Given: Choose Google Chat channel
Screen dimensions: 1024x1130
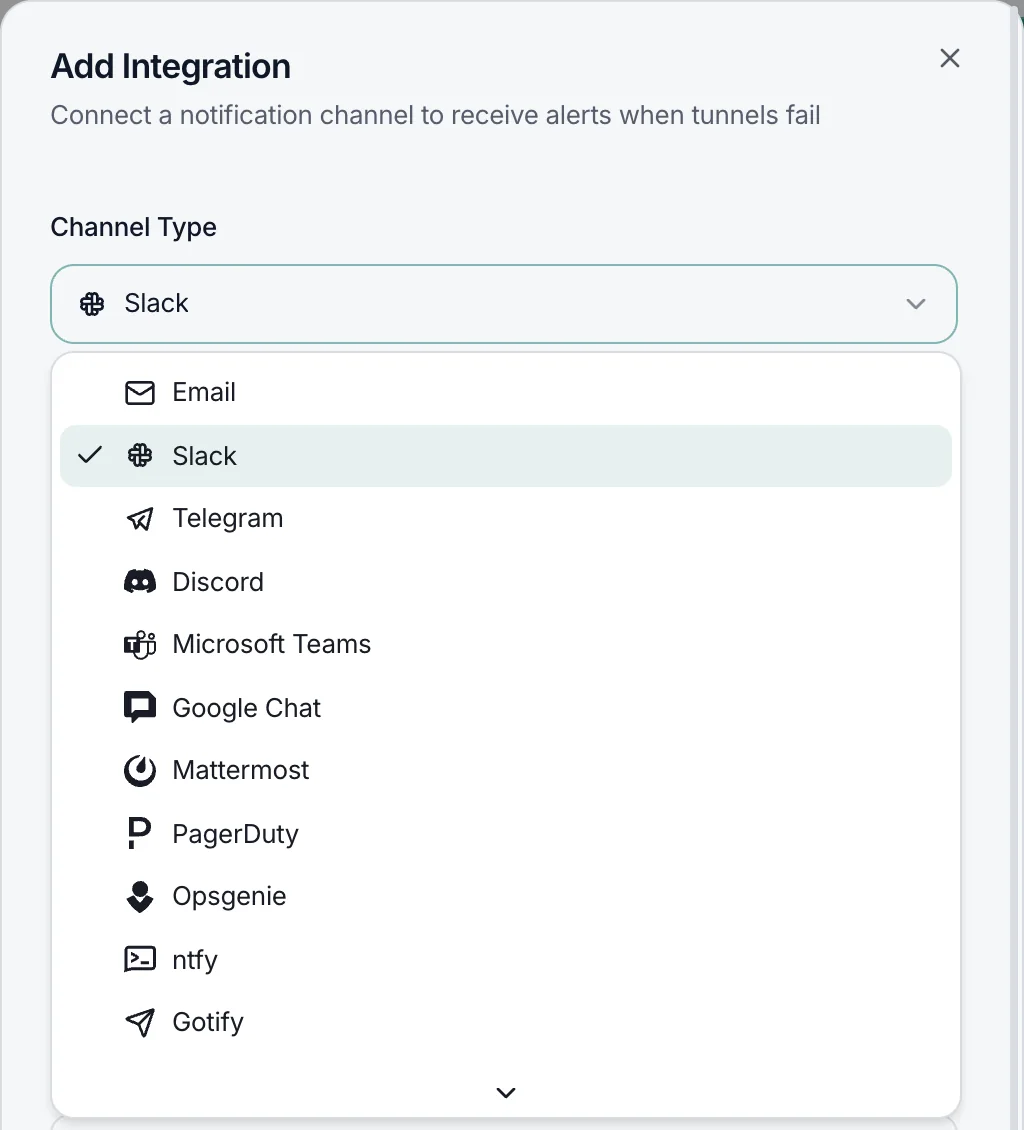Looking at the screenshot, I should point(506,707).
